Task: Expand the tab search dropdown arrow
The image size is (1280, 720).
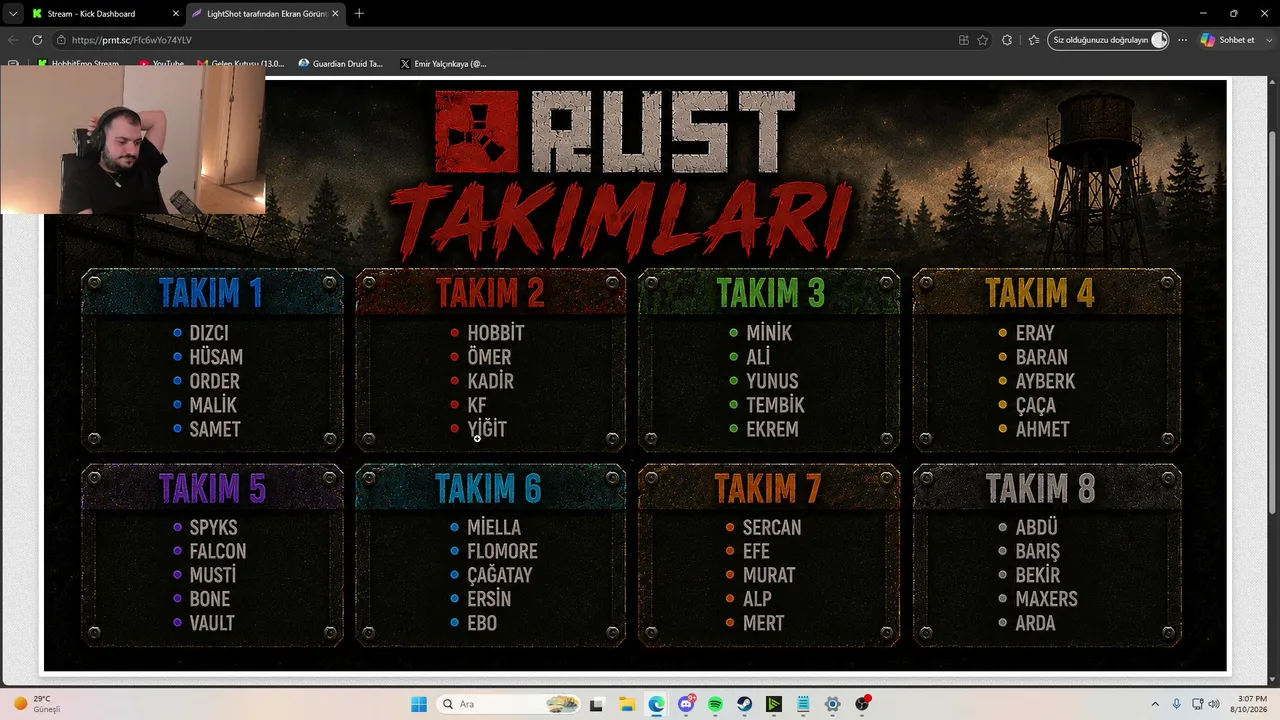Action: [13, 14]
